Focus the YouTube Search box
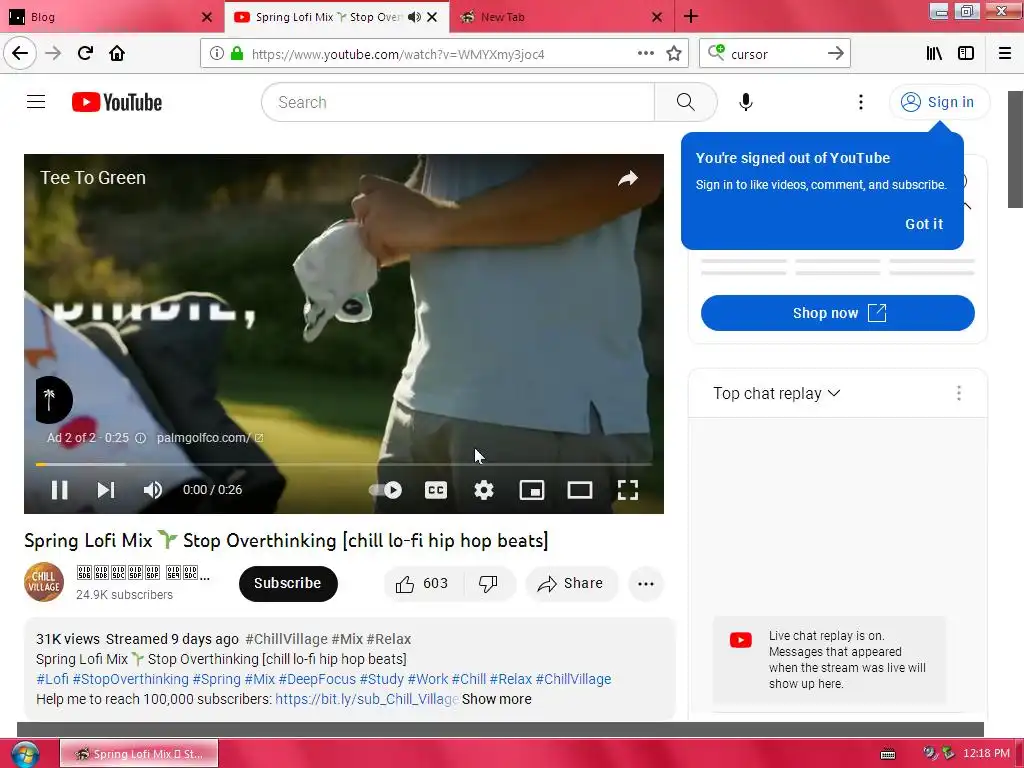 [x=458, y=102]
